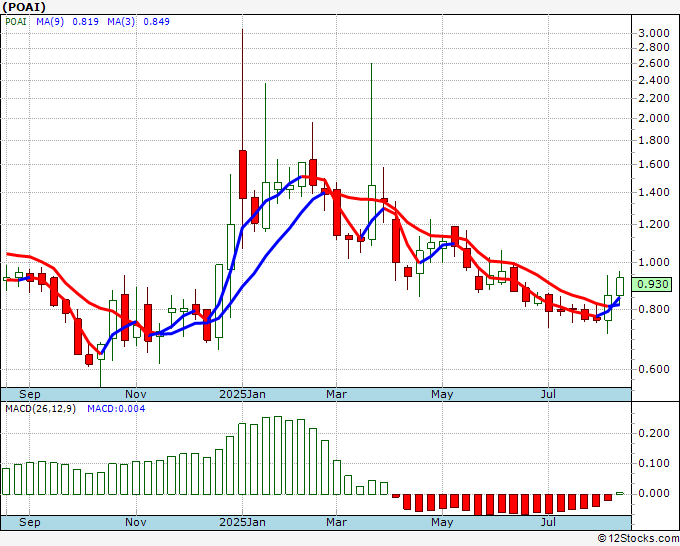Click the 3.000 price axis label

pos(653,34)
